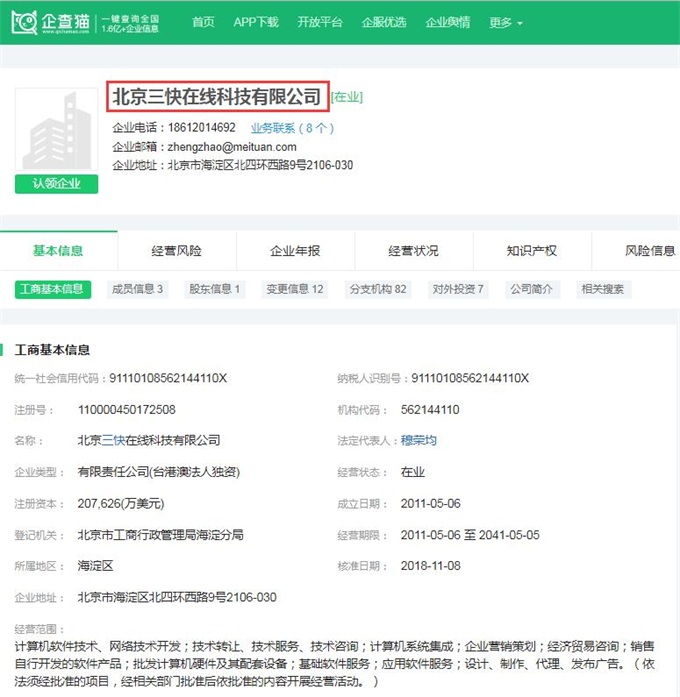Click the 核准日期 value 2018-11-08

pyautogui.click(x=431, y=566)
